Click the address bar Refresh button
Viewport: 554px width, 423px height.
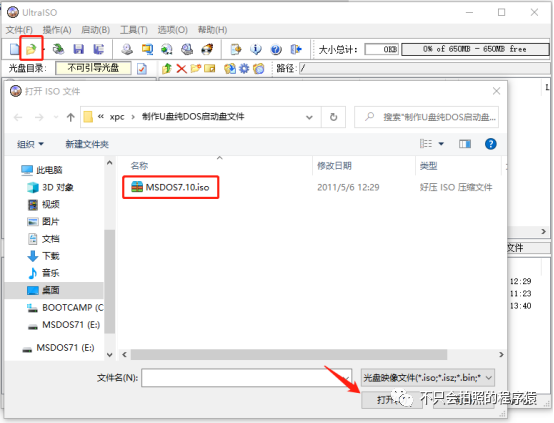click(x=333, y=117)
